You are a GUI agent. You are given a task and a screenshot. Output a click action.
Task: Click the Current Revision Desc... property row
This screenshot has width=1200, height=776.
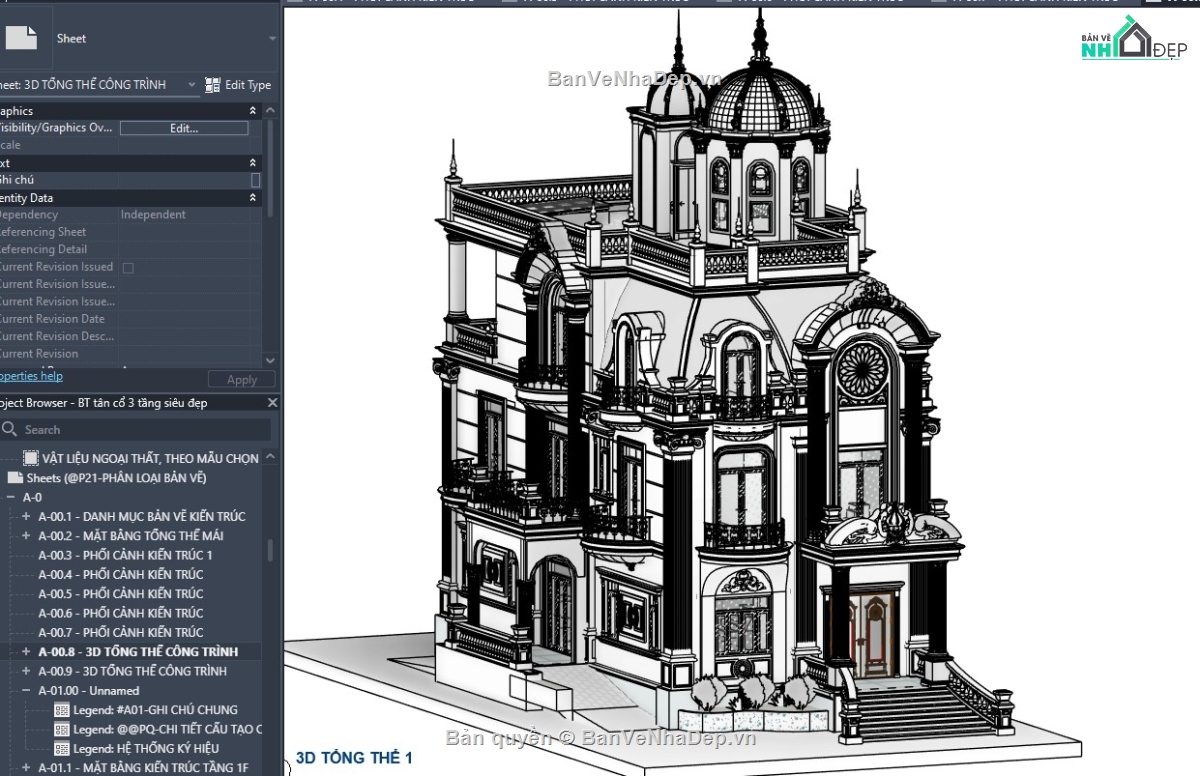(131, 337)
